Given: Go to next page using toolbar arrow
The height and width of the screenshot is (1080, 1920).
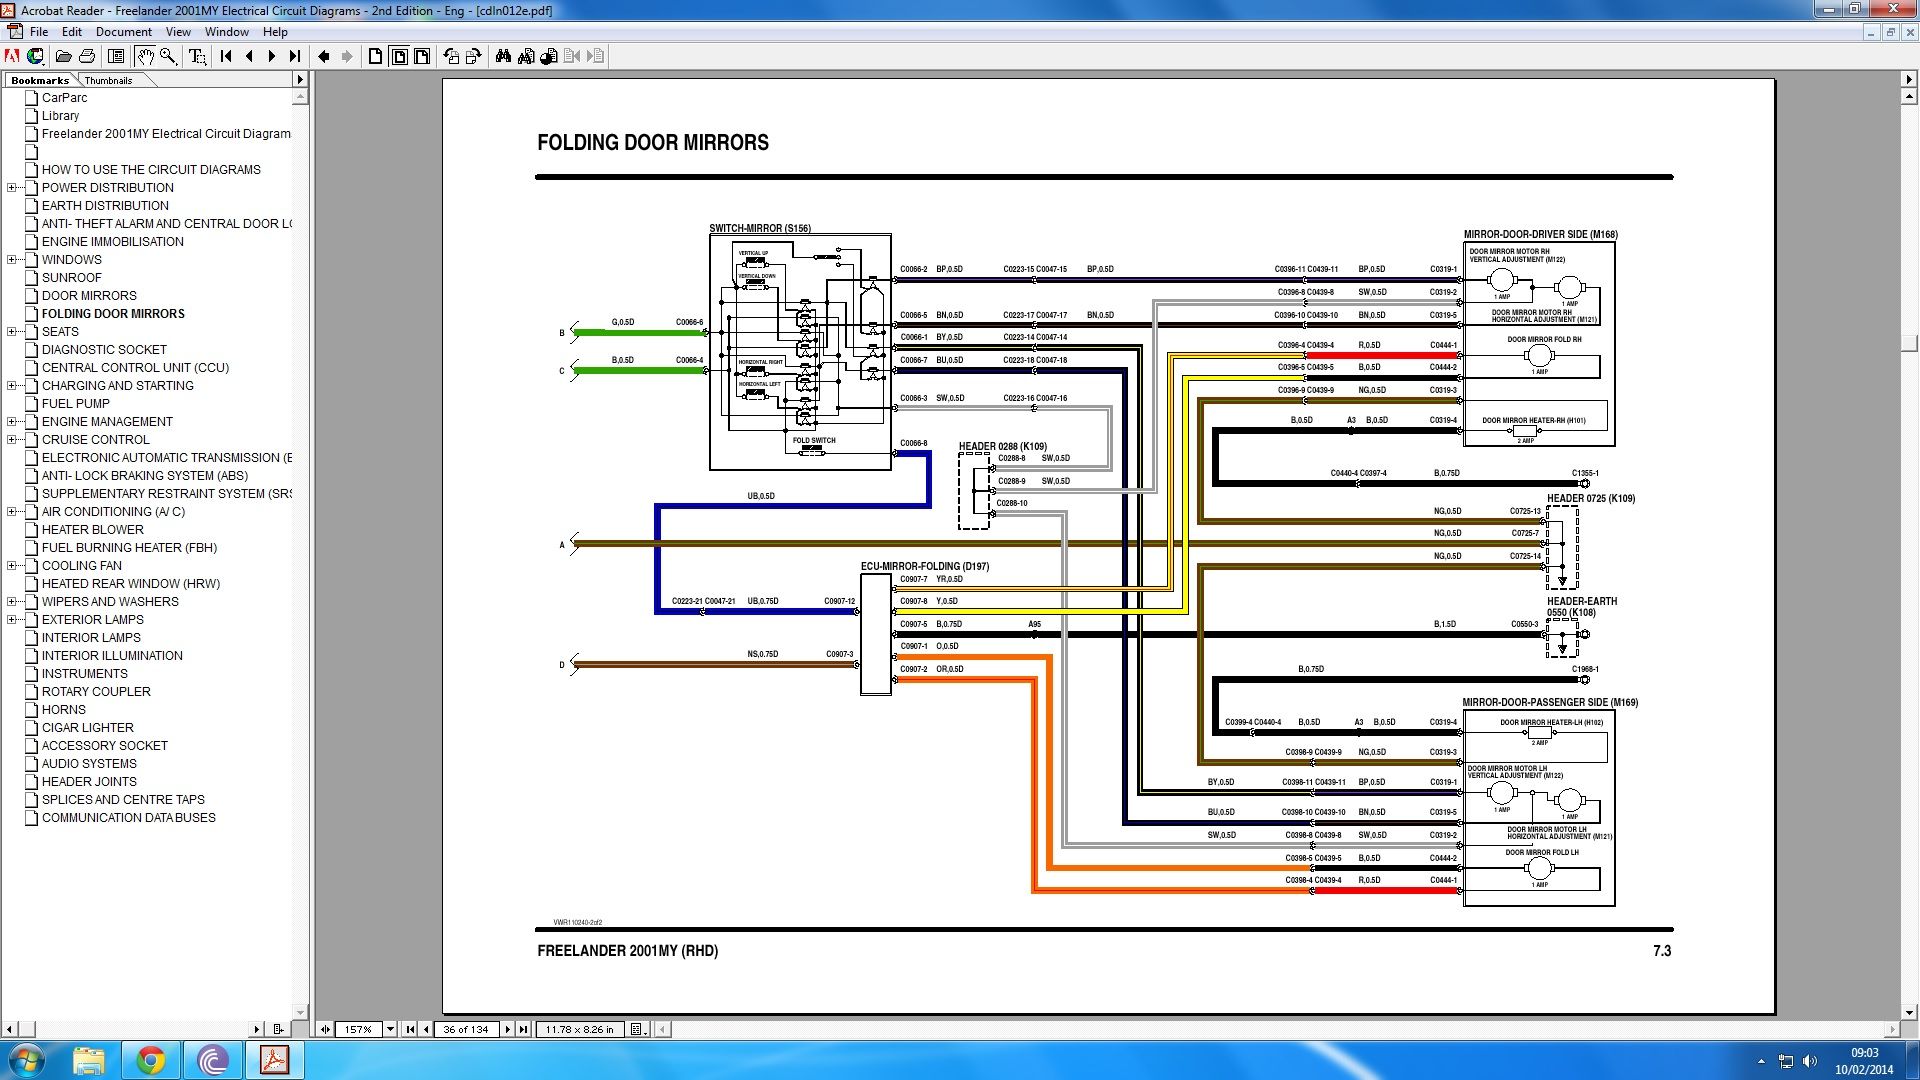Looking at the screenshot, I should point(272,56).
